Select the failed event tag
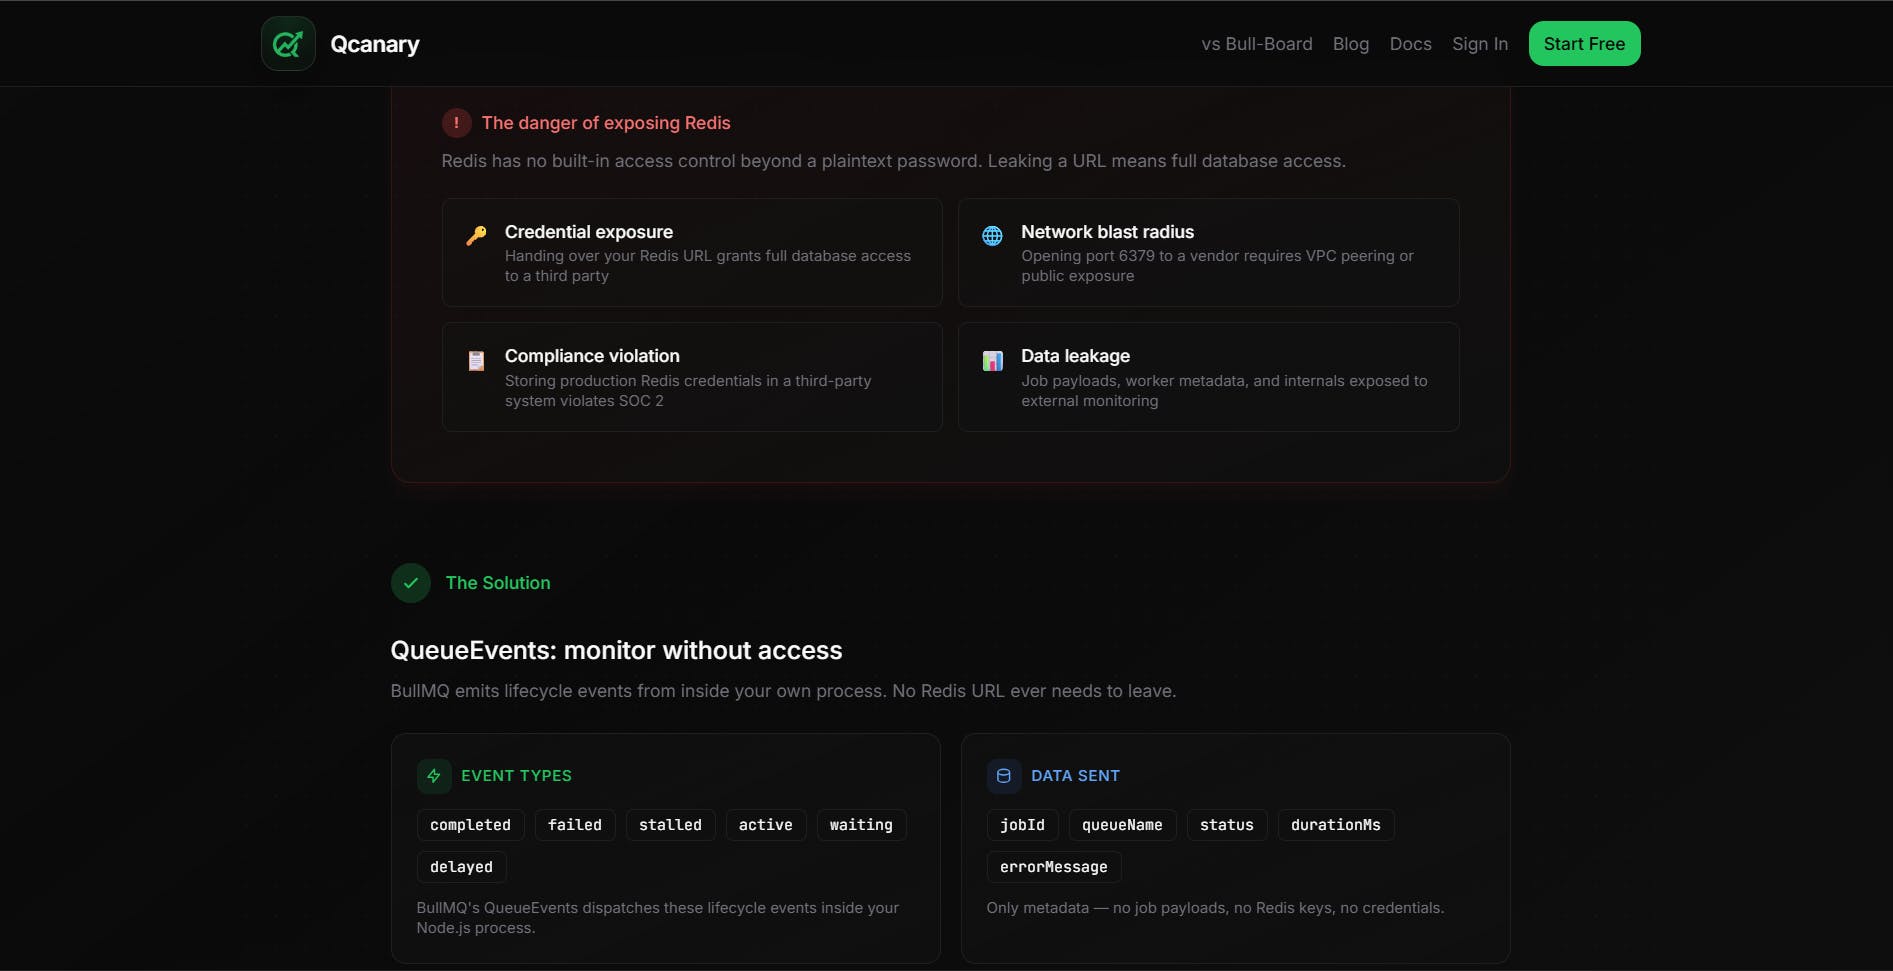The width and height of the screenshot is (1893, 971). (575, 825)
